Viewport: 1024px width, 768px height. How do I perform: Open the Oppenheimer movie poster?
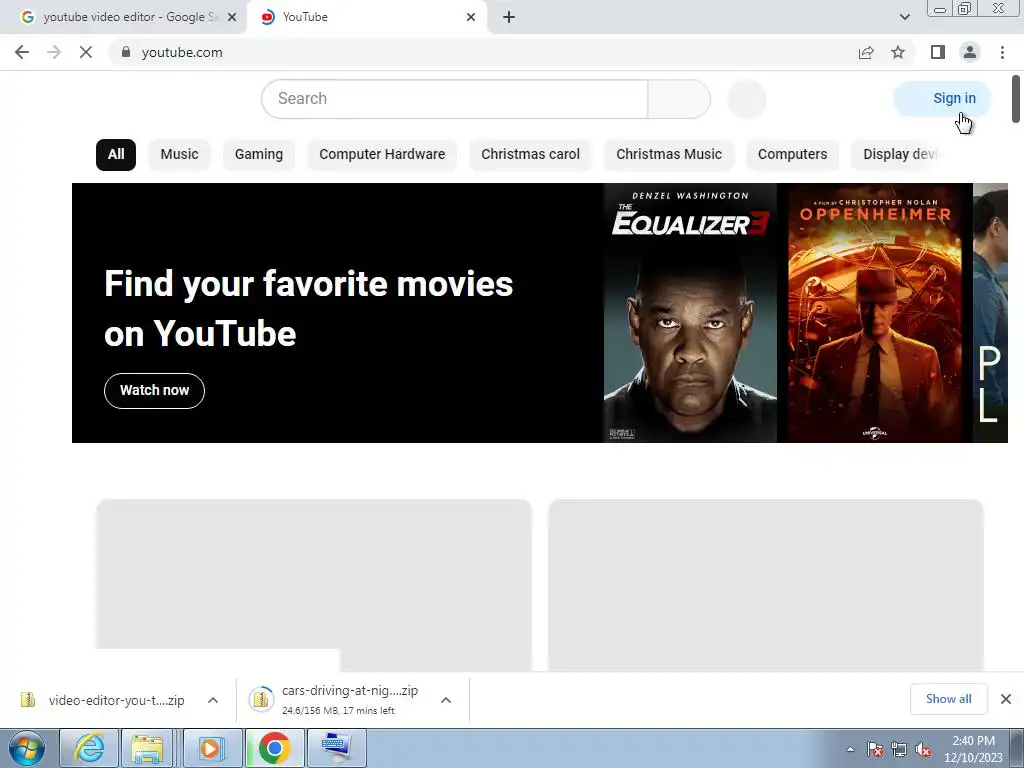tap(875, 313)
